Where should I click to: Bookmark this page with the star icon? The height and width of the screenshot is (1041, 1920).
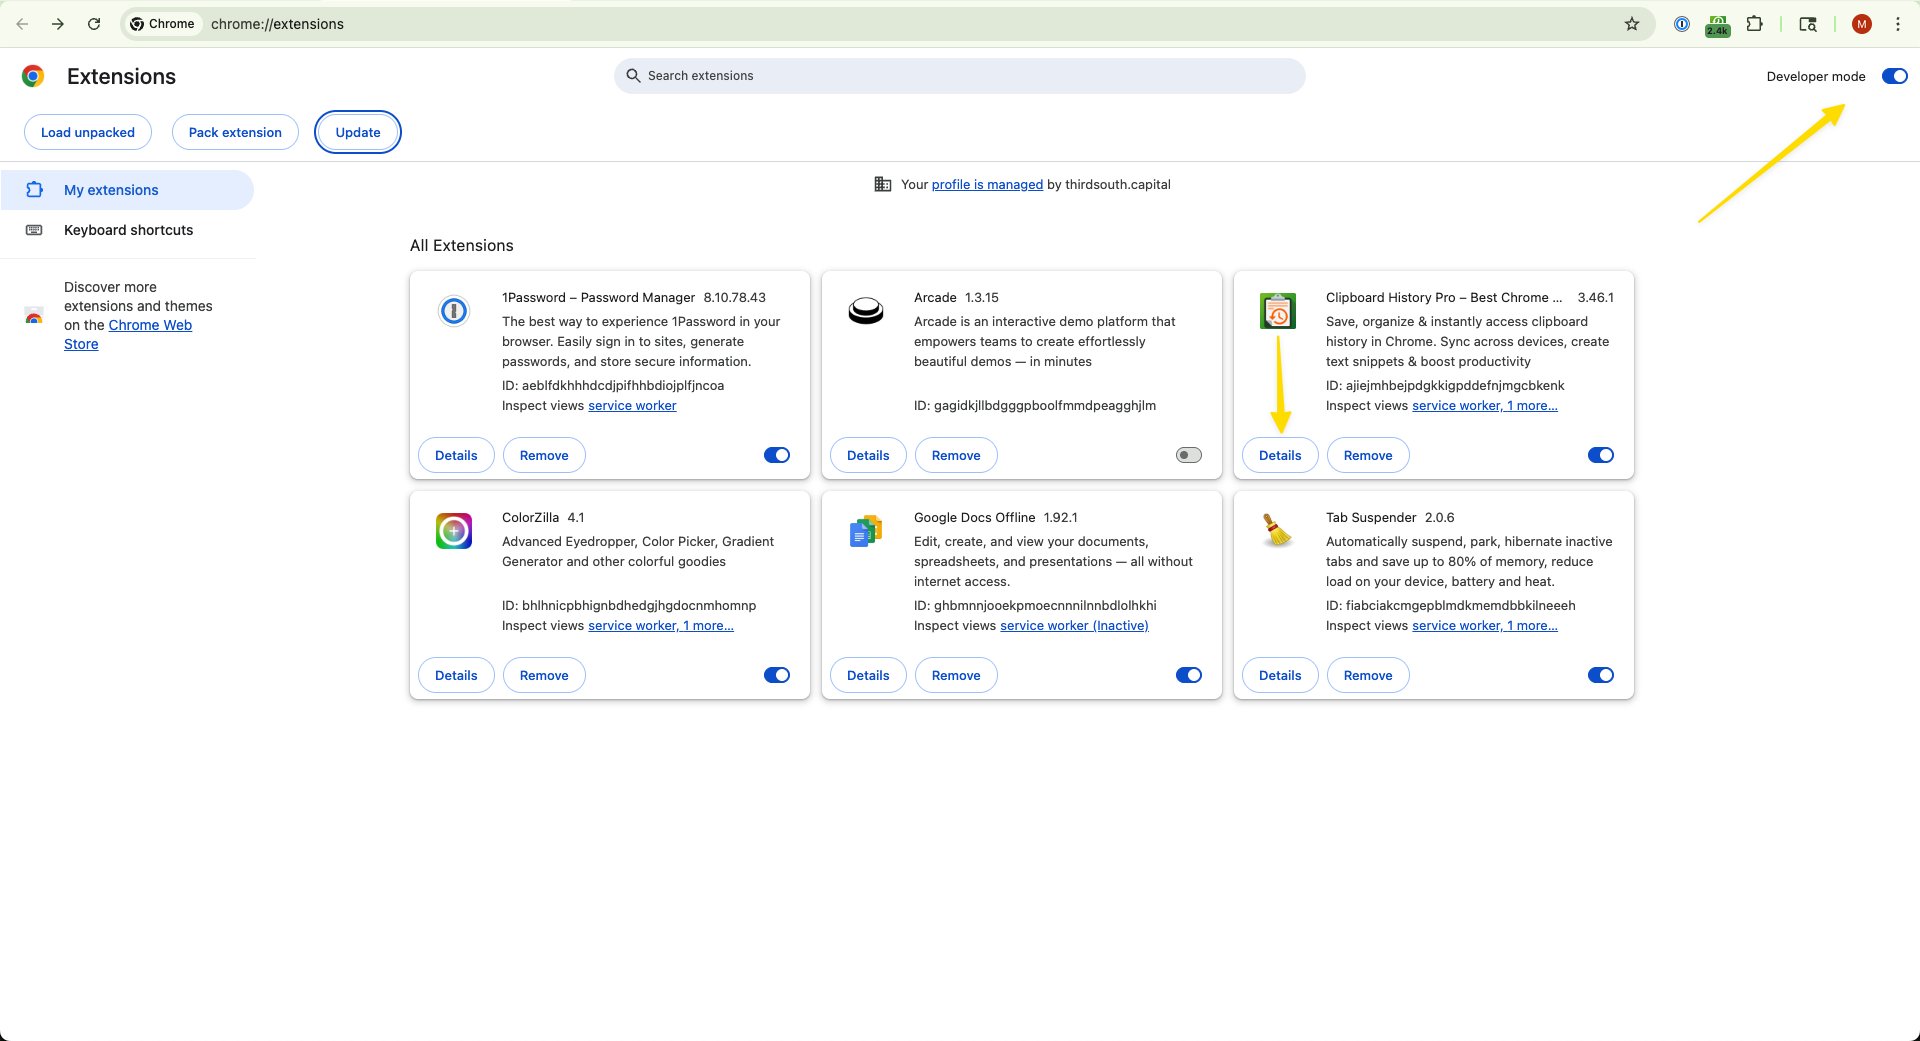point(1632,24)
